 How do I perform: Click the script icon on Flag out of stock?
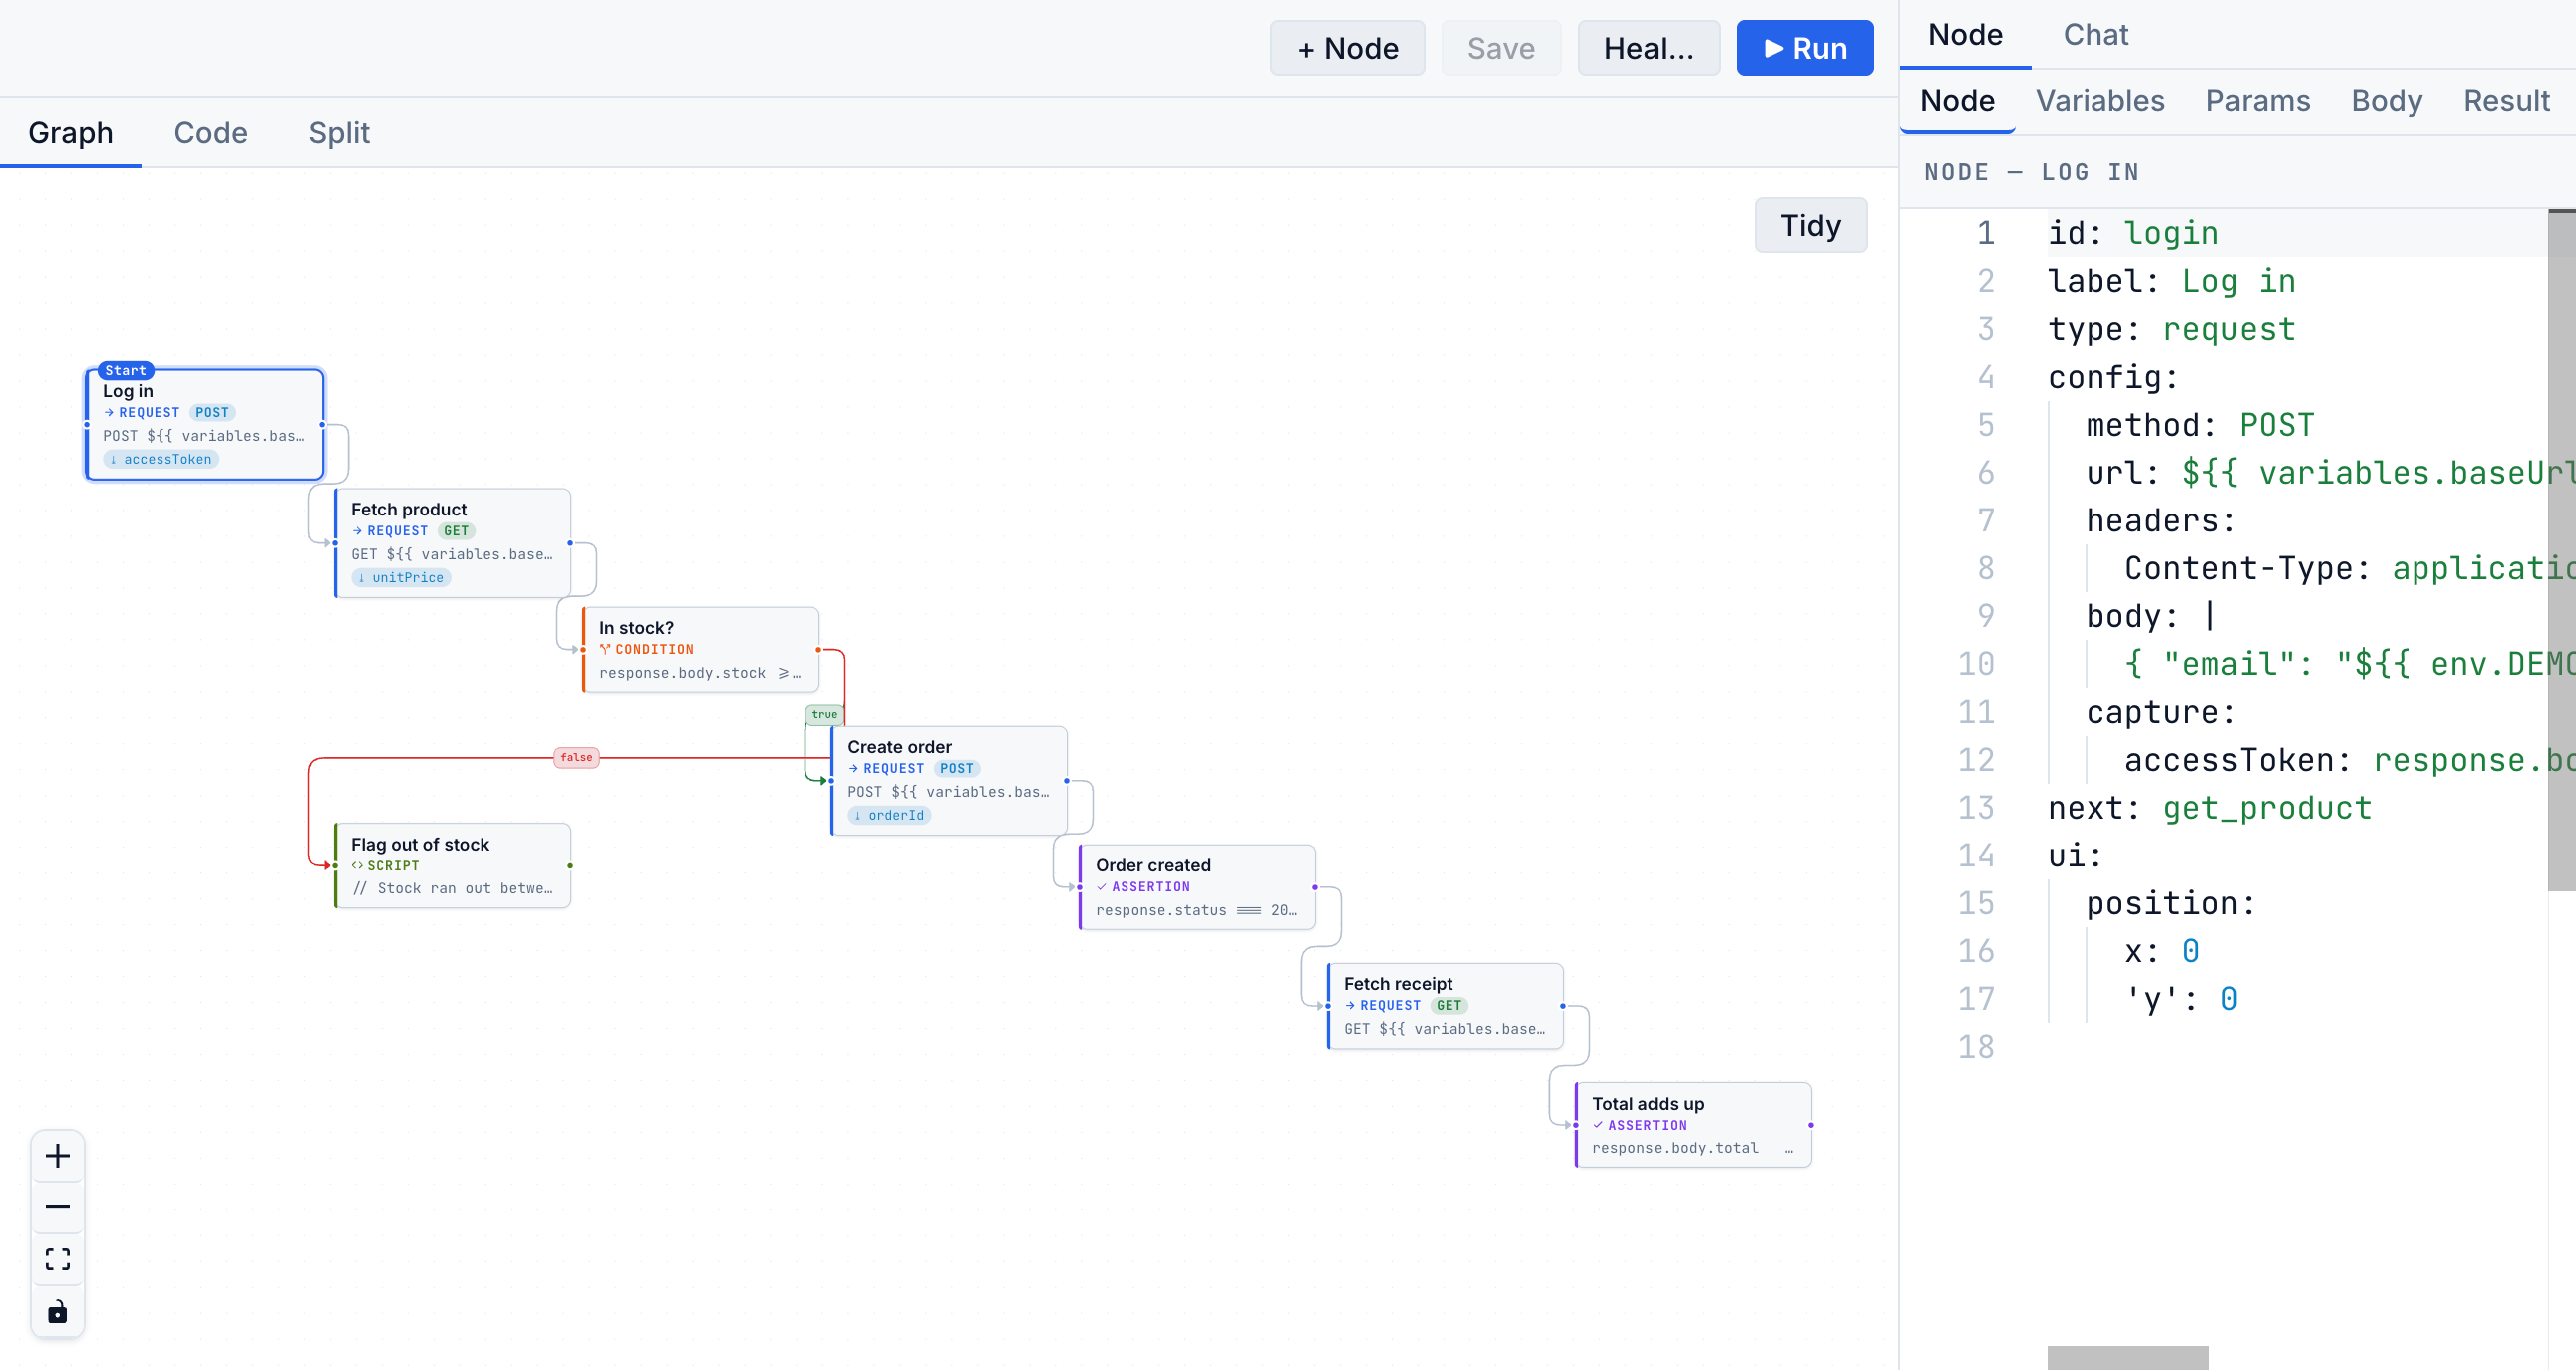click(357, 866)
